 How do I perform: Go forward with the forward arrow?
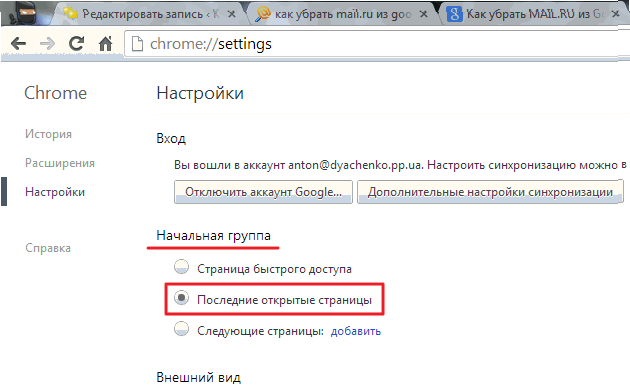(47, 43)
